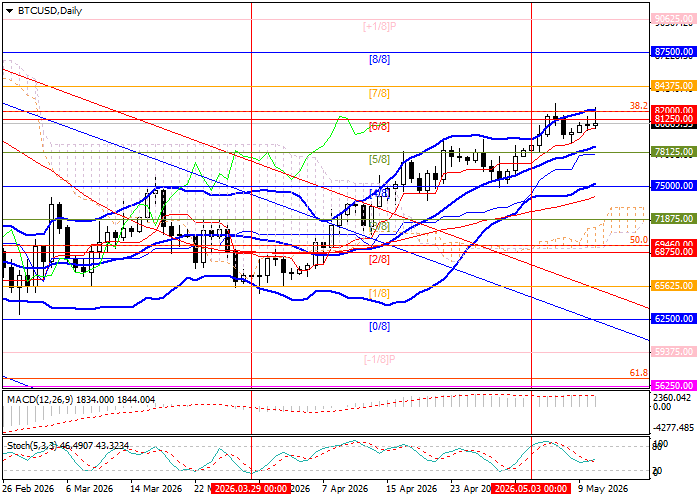Click the [0/8] Murrey level label

[379, 326]
